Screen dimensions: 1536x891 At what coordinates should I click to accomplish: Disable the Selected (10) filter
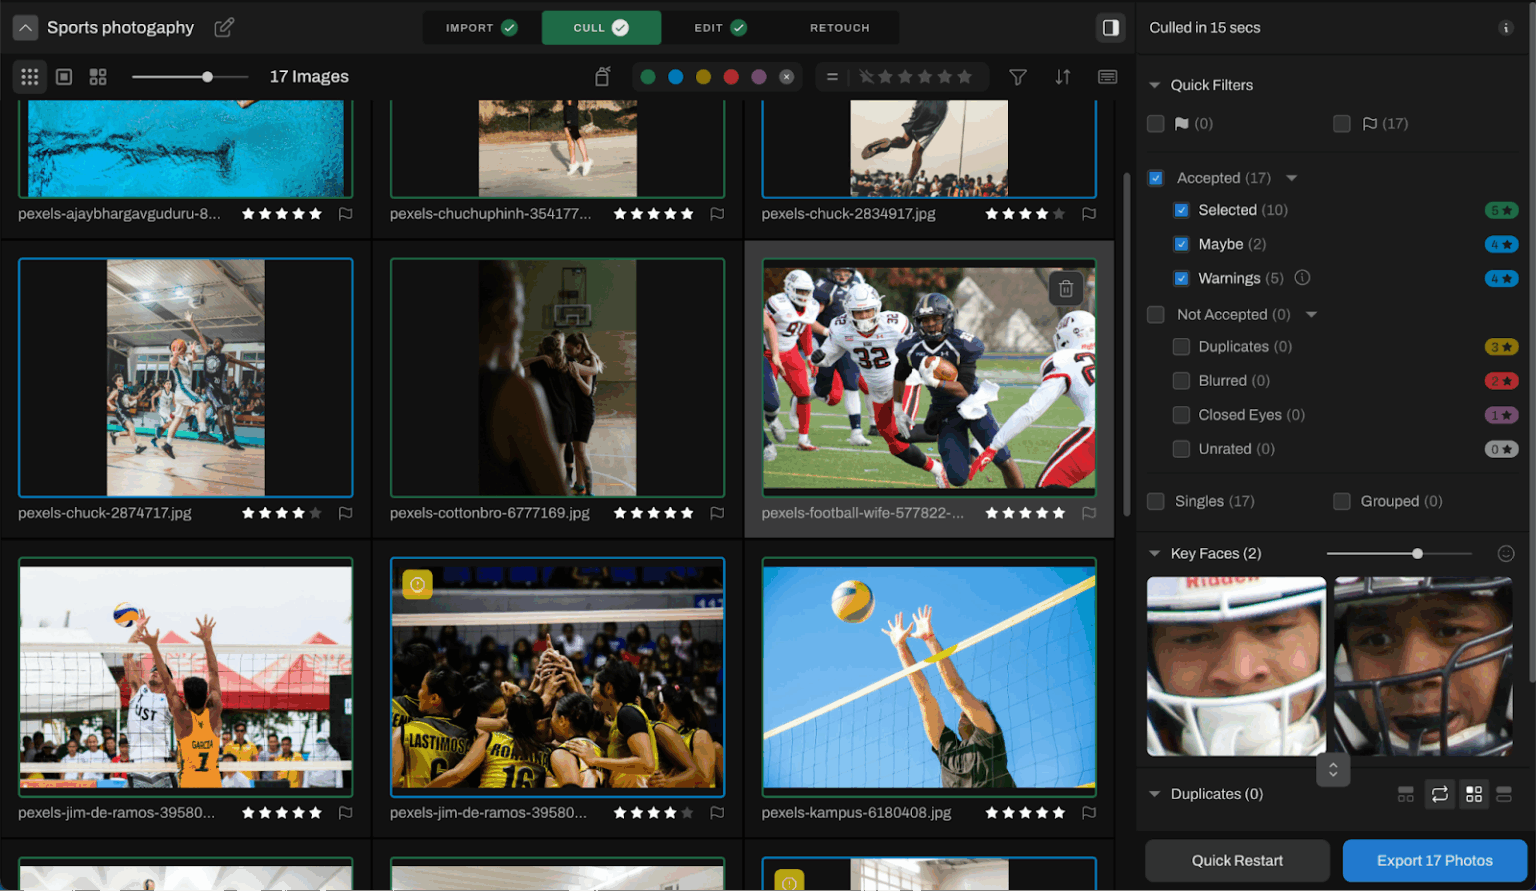(1181, 210)
